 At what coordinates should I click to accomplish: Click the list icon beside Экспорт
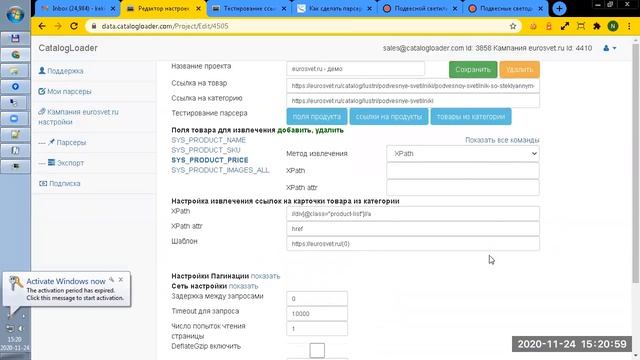coord(51,162)
